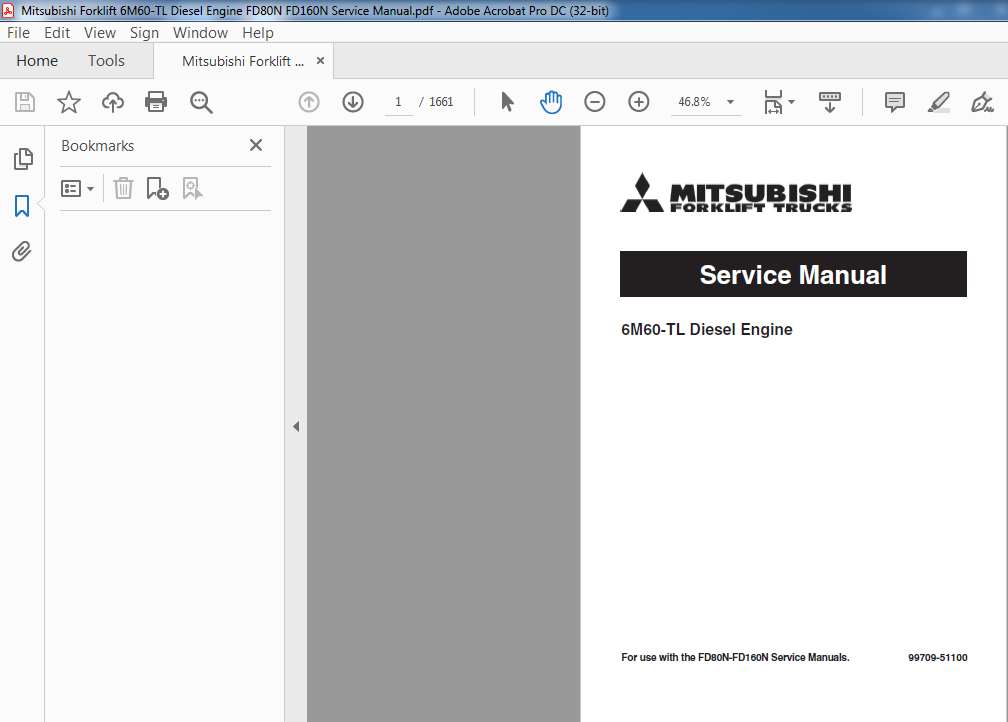The width and height of the screenshot is (1008, 722).
Task: Select the Mitsubishi Forklift document tab
Action: (243, 61)
